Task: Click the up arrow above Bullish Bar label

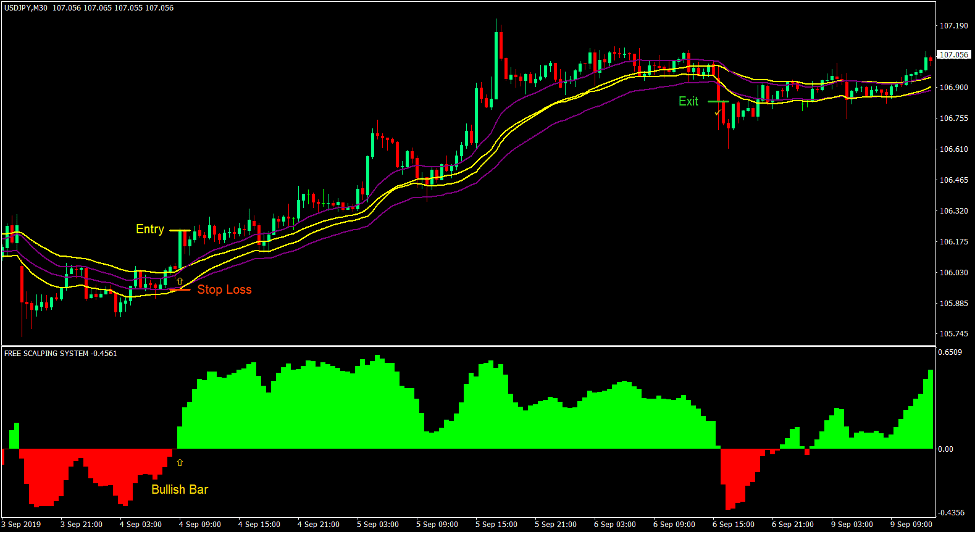Action: [180, 463]
